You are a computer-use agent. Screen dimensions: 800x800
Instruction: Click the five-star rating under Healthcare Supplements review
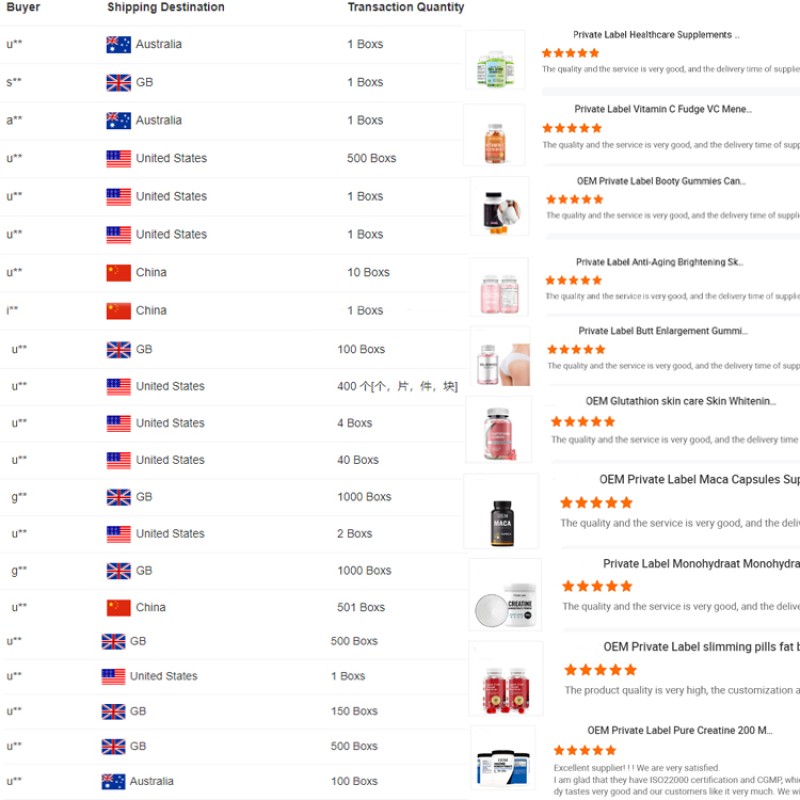coord(571,51)
